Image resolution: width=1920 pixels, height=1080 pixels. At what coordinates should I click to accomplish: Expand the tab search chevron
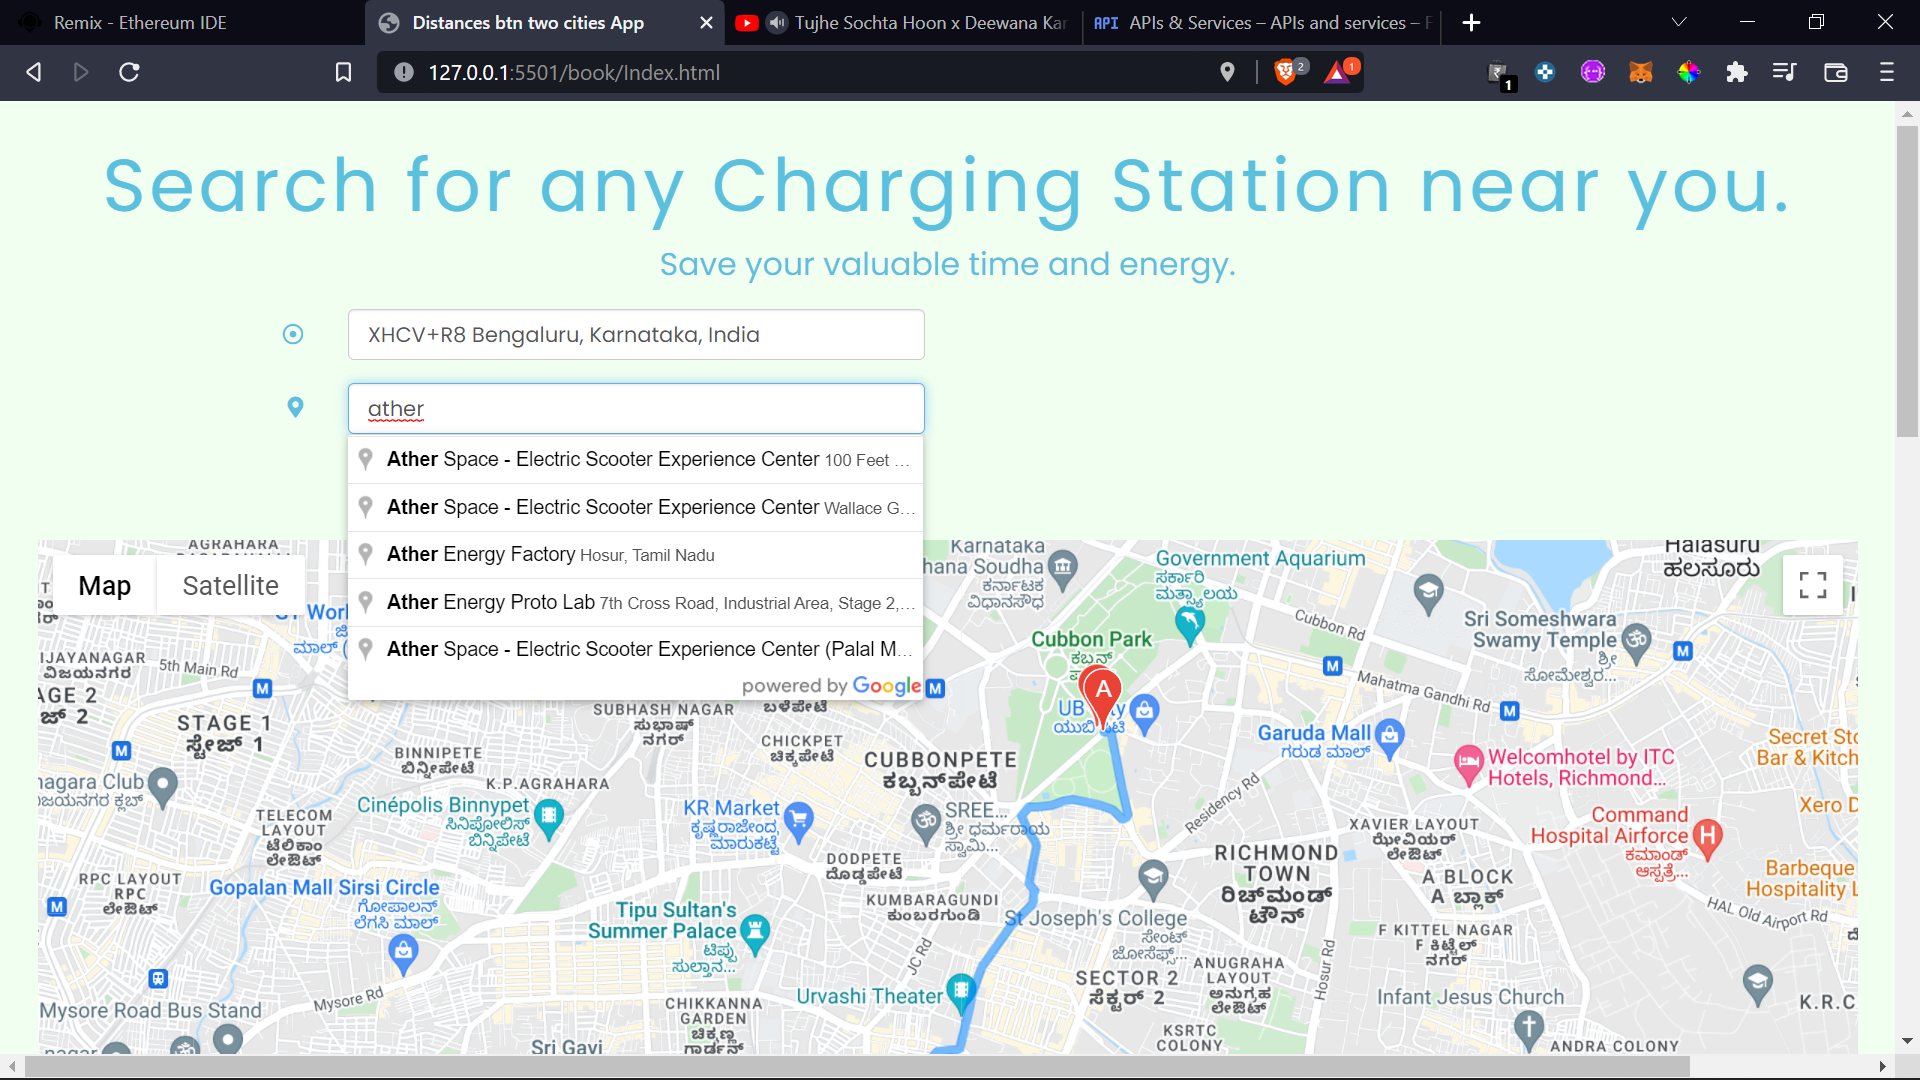click(x=1679, y=22)
